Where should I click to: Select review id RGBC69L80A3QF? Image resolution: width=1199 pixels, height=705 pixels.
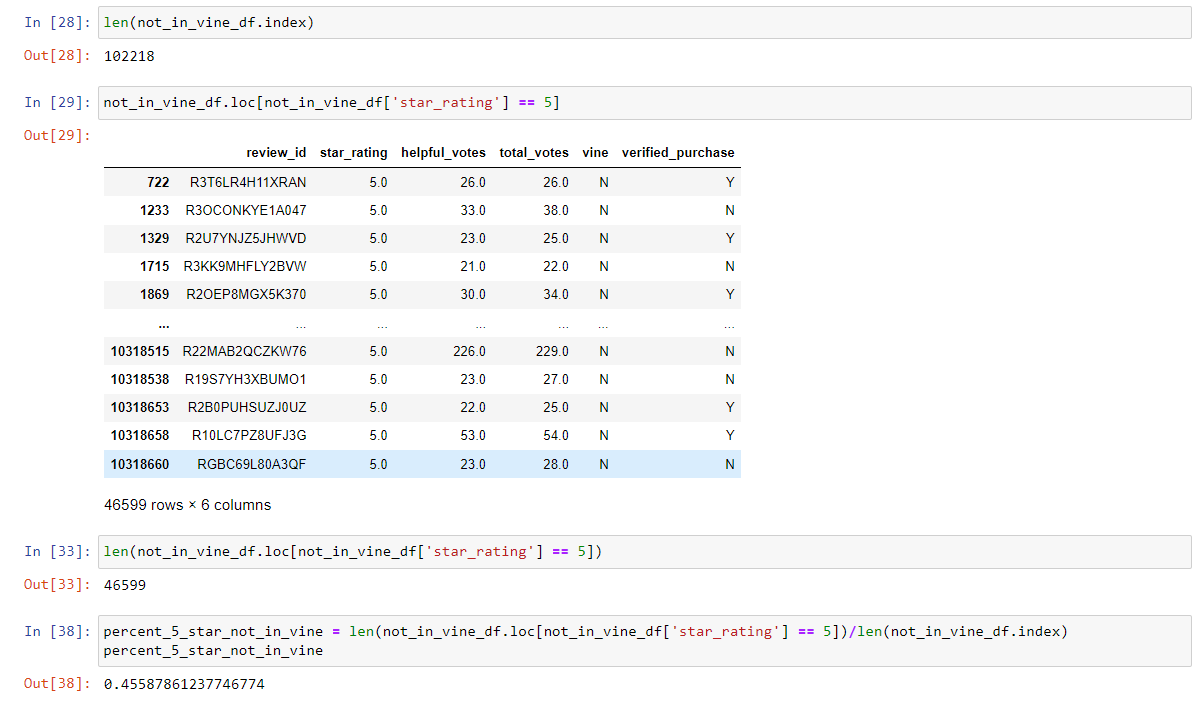tap(252, 464)
